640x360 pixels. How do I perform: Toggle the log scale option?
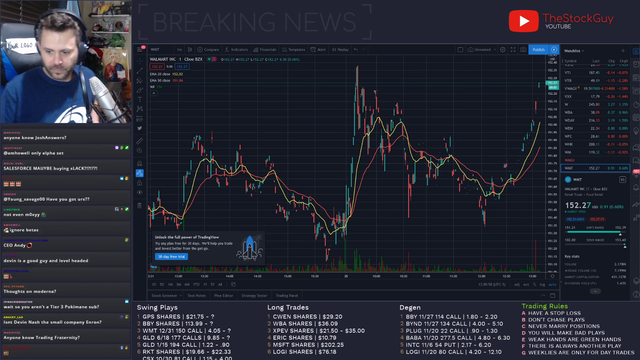tap(542, 284)
